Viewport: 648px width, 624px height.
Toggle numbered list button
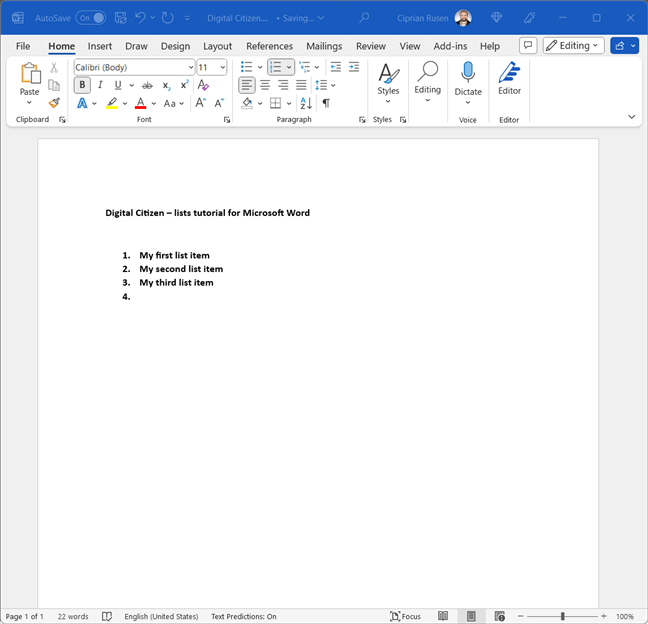click(x=276, y=67)
